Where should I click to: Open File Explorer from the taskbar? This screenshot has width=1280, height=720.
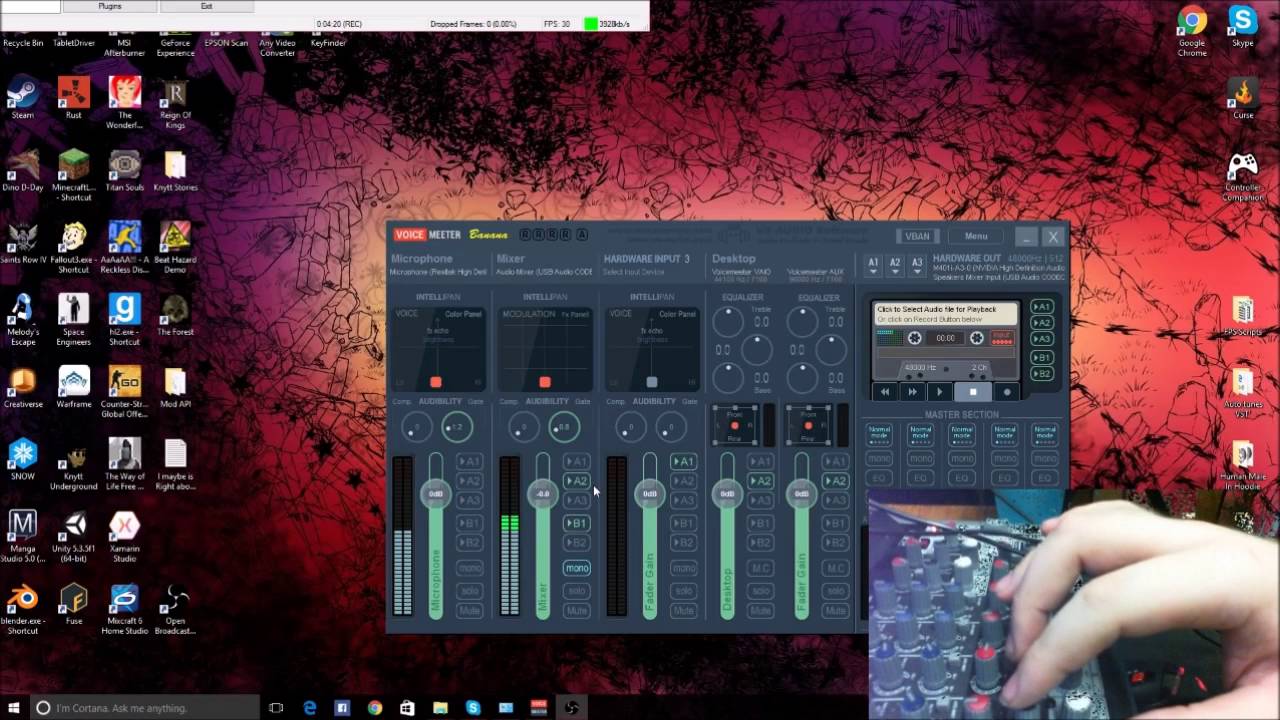click(x=440, y=708)
